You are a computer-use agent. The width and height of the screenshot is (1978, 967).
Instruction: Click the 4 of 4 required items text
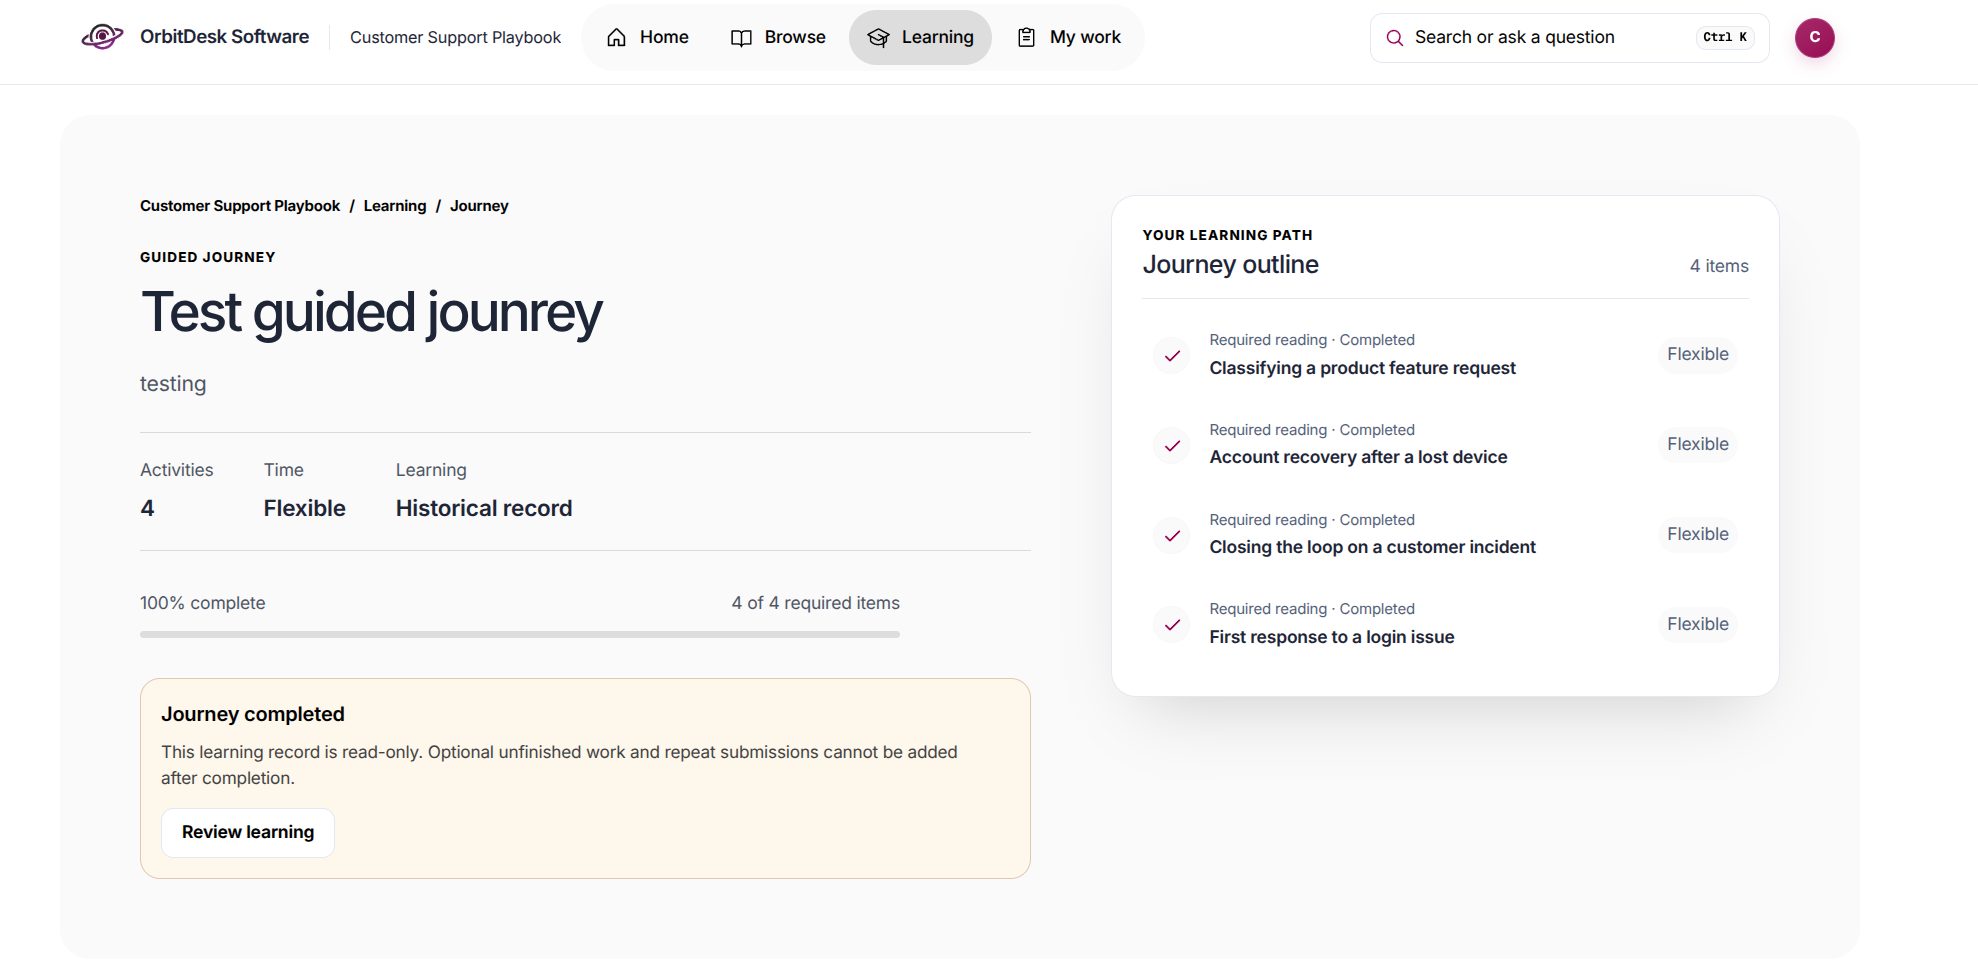click(x=815, y=603)
